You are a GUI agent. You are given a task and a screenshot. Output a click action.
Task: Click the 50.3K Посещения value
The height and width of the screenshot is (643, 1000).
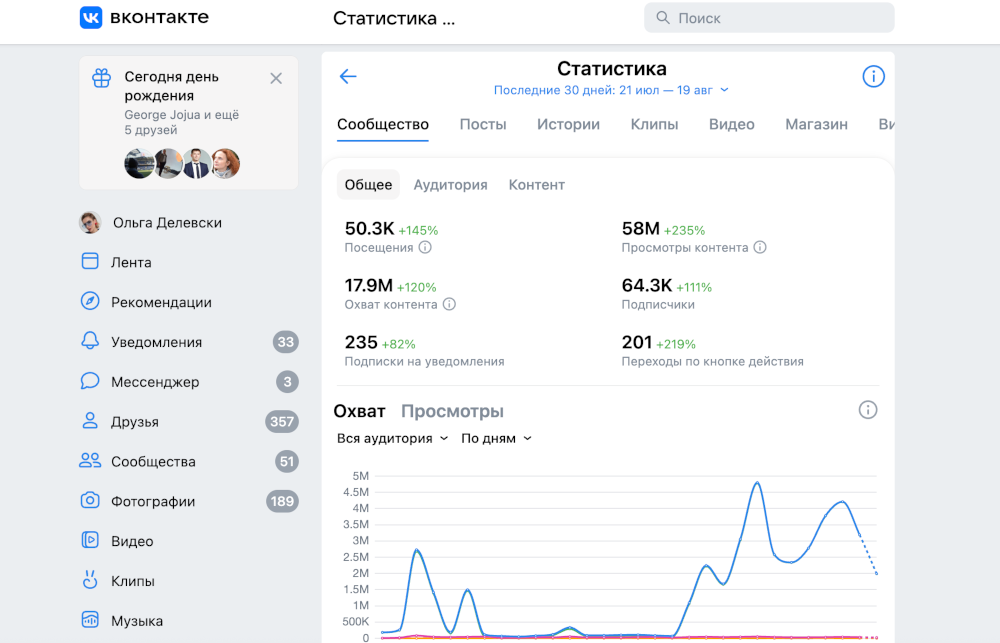369,228
